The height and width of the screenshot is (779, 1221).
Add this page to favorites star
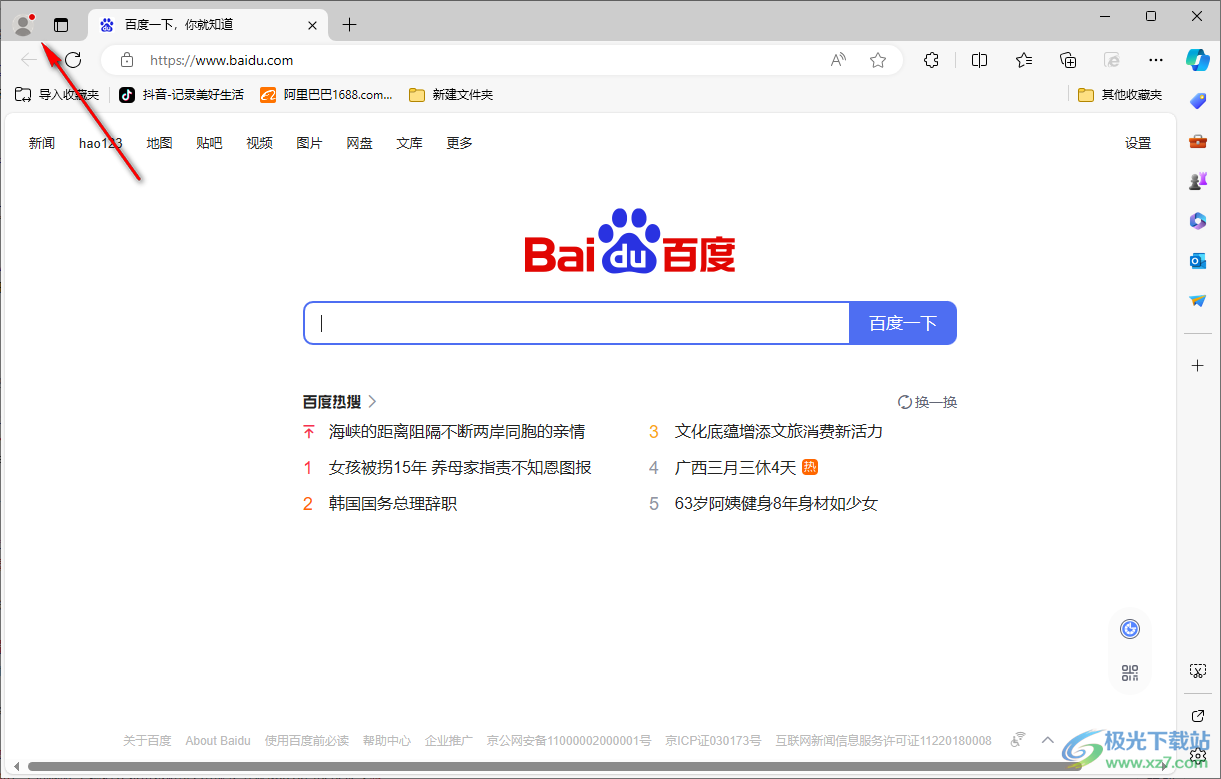(x=878, y=60)
